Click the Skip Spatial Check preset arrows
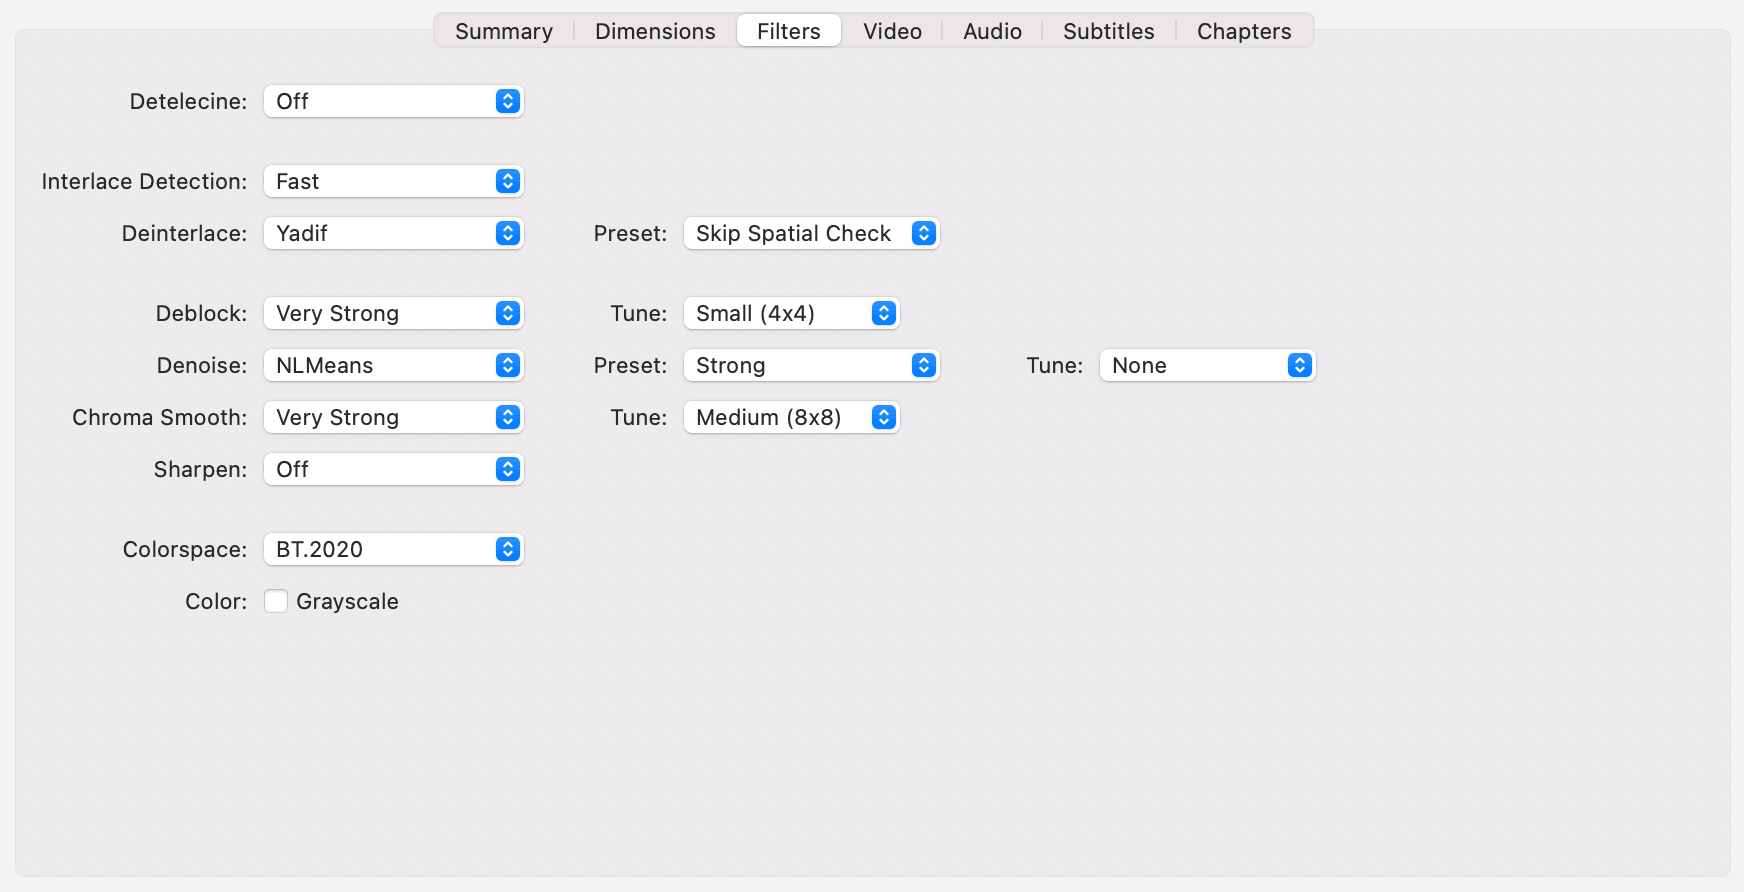Image resolution: width=1744 pixels, height=892 pixels. [x=924, y=233]
